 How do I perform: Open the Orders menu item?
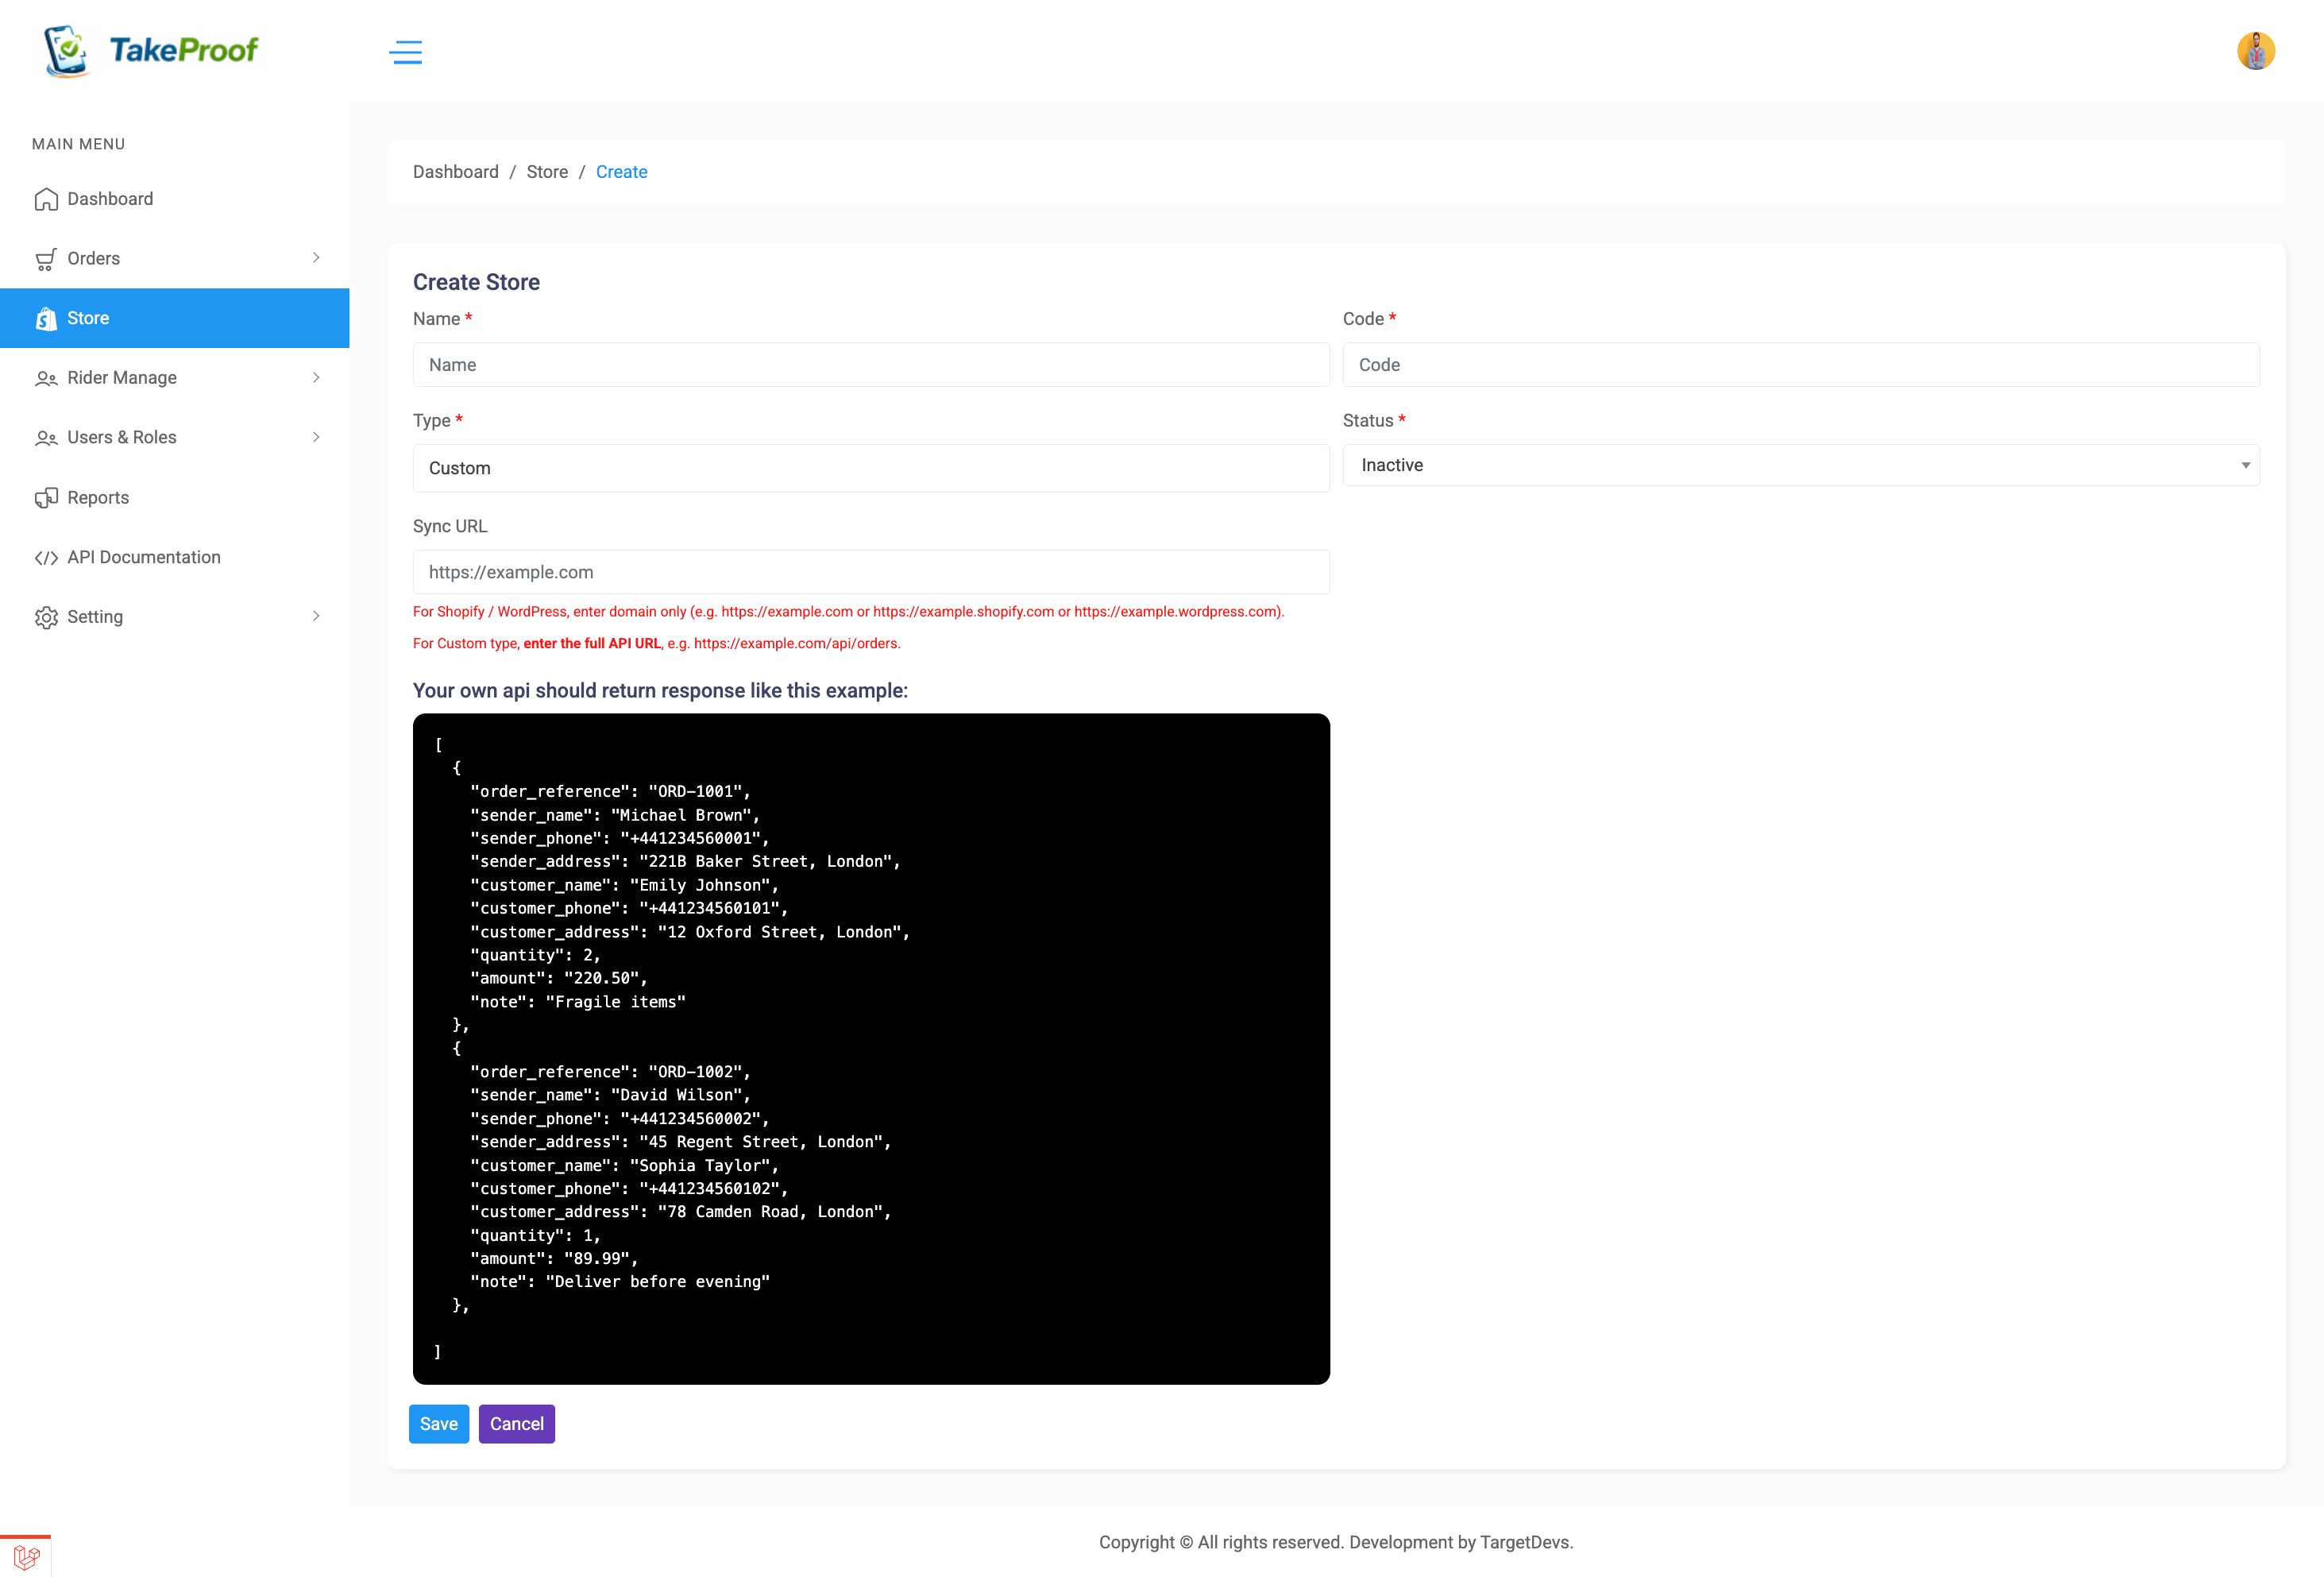click(175, 259)
